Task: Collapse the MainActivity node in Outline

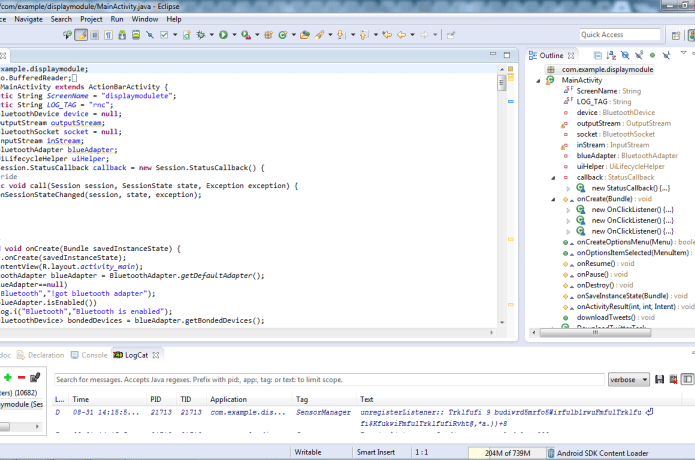Action: pyautogui.click(x=539, y=80)
